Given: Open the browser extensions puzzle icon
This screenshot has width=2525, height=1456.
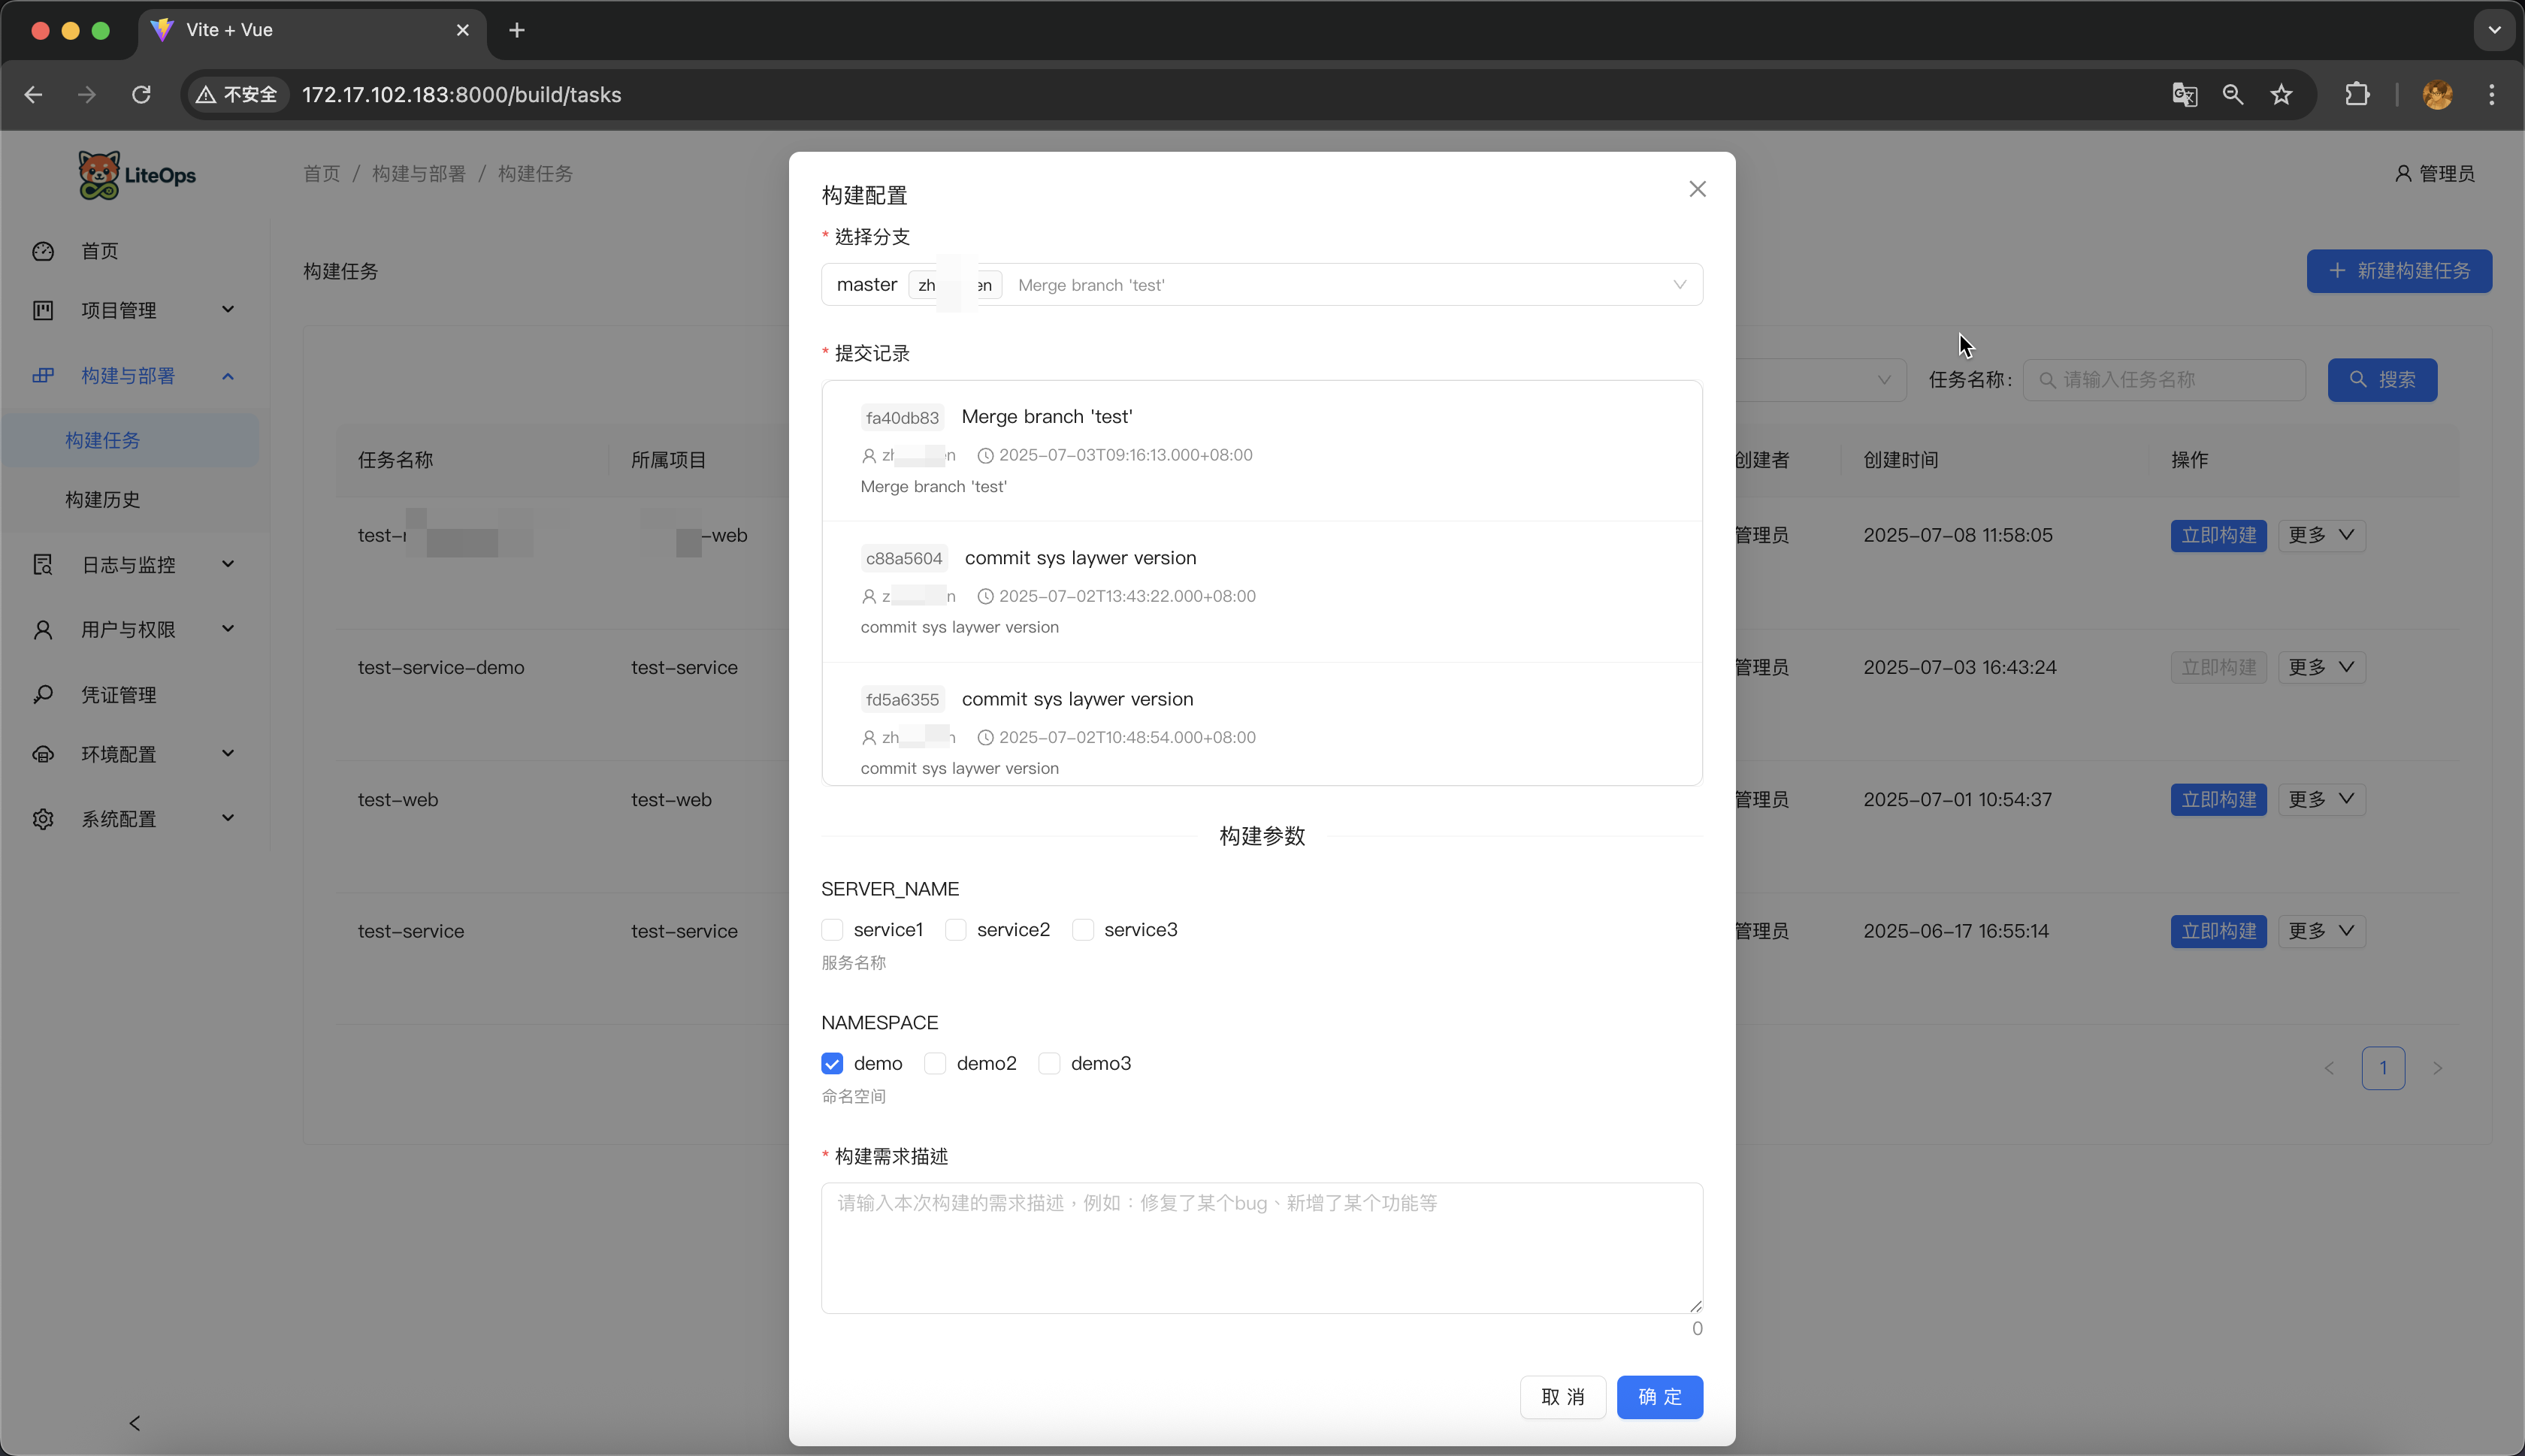Looking at the screenshot, I should point(2357,94).
